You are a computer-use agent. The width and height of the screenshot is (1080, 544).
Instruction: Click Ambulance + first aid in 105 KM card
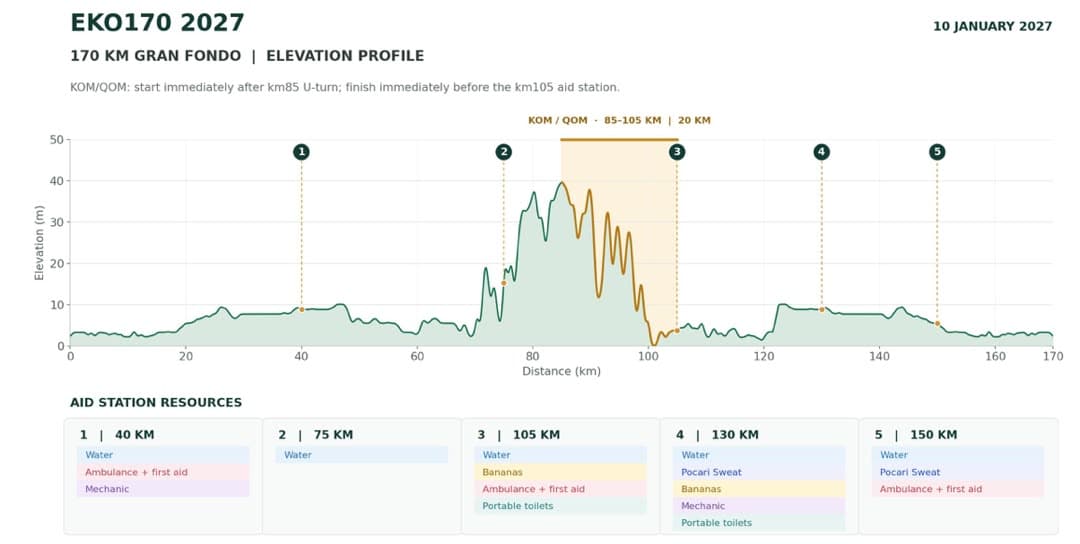pyautogui.click(x=560, y=489)
